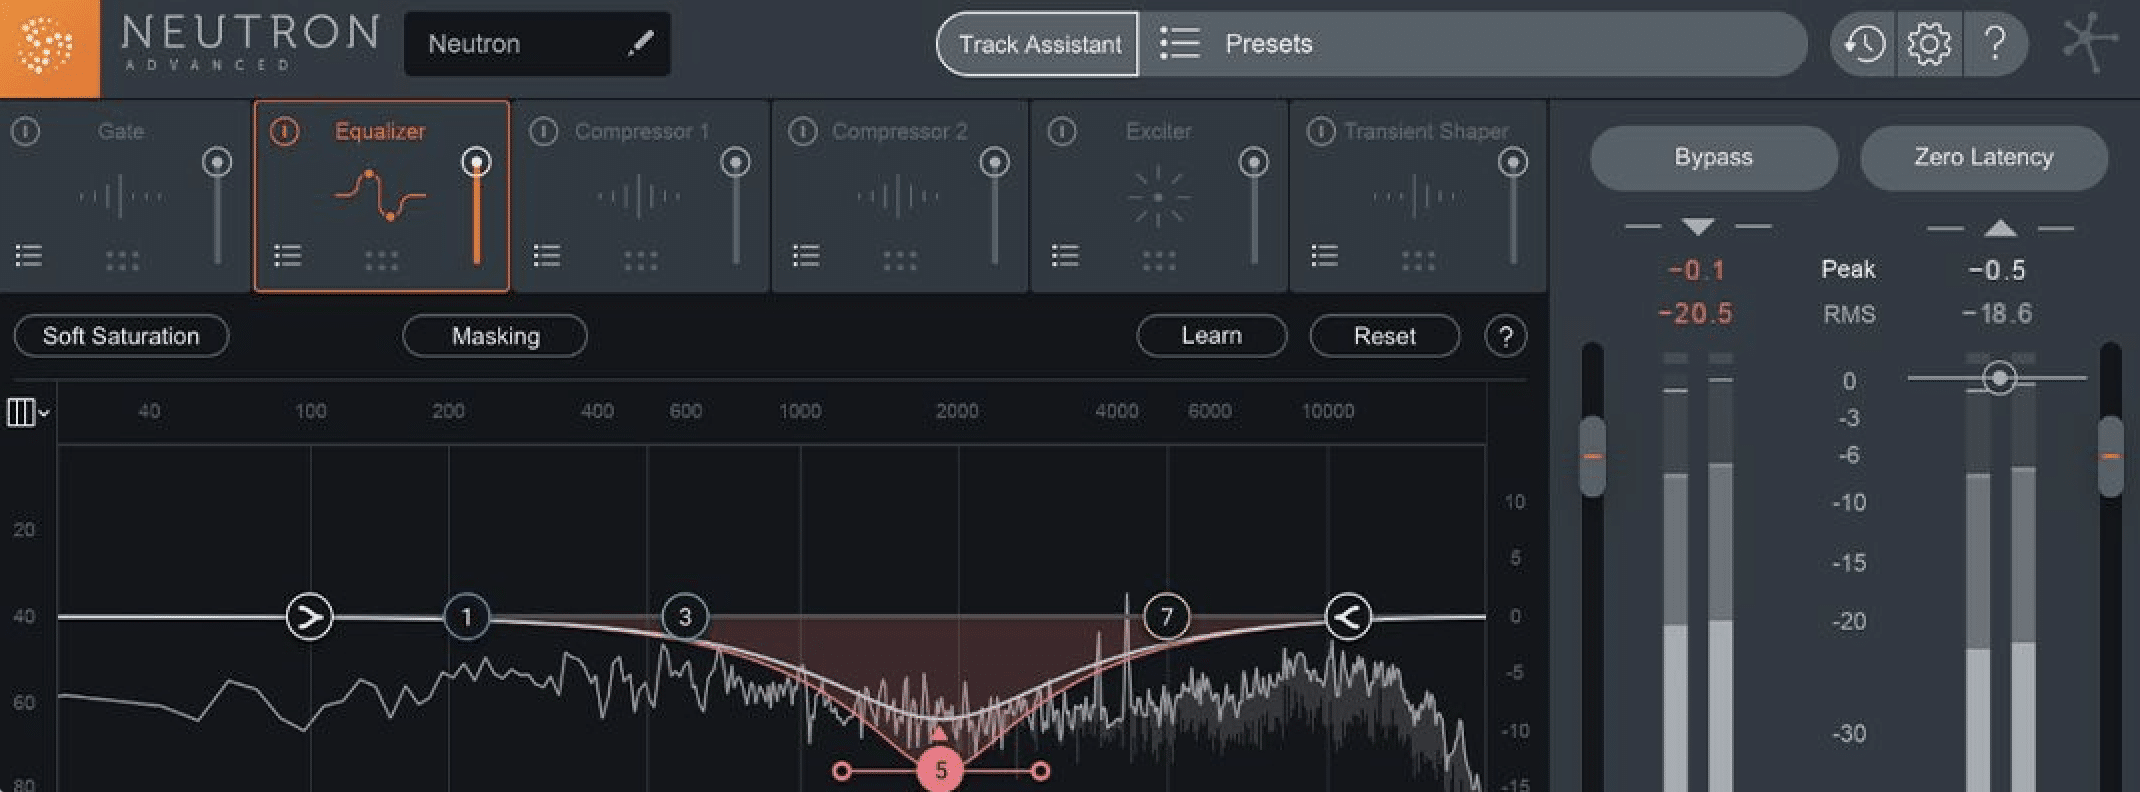Open the Presets dropdown bar
The width and height of the screenshot is (2140, 792).
tap(1472, 44)
